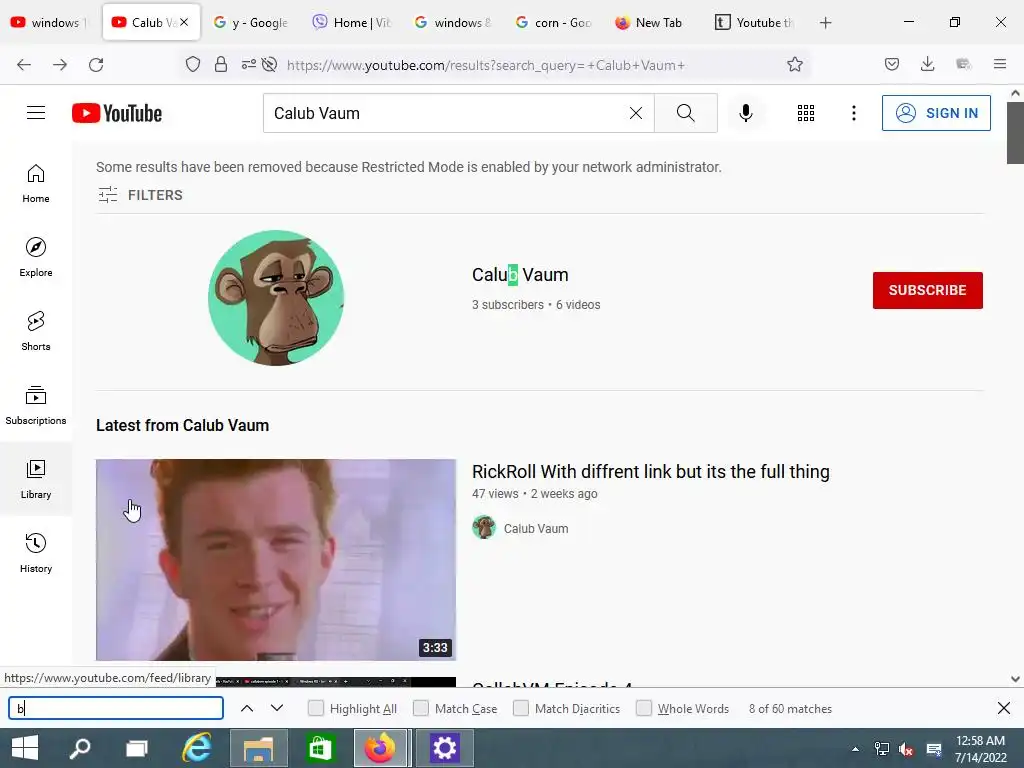Viewport: 1024px width, 768px height.
Task: Click the browser address bar URL
Action: coord(486,65)
